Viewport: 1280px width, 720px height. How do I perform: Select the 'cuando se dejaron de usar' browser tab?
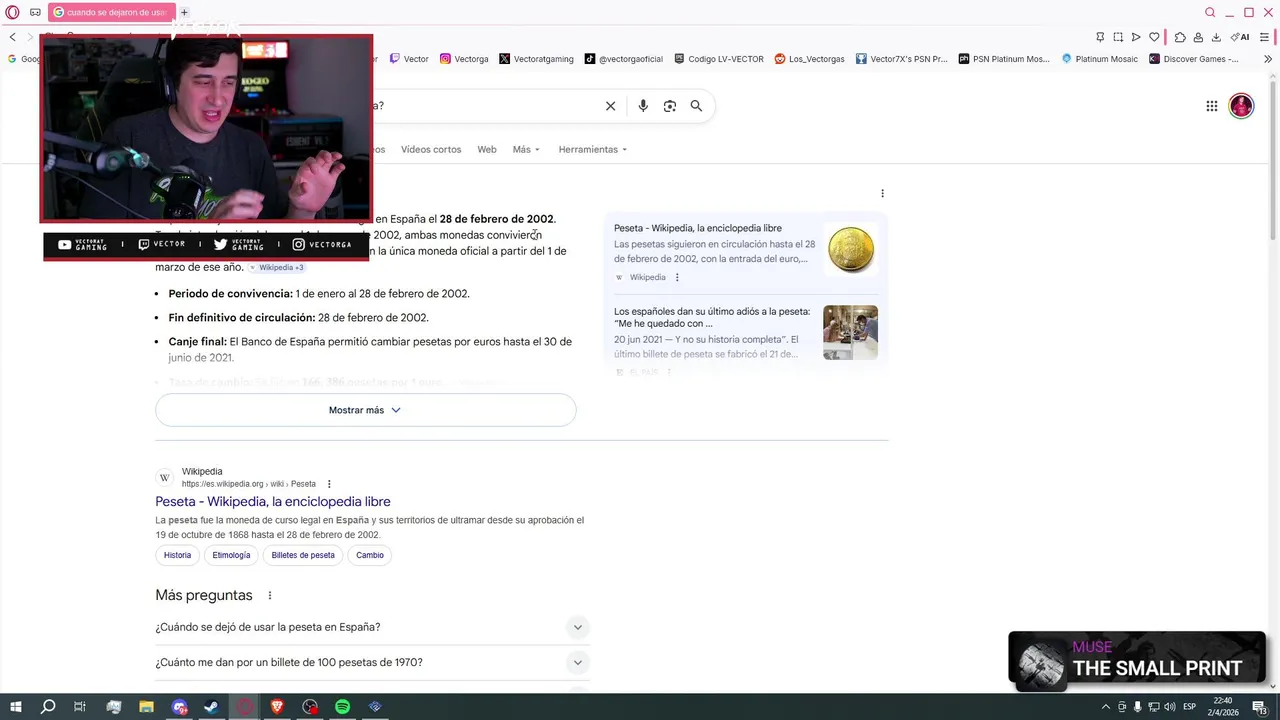coord(111,12)
